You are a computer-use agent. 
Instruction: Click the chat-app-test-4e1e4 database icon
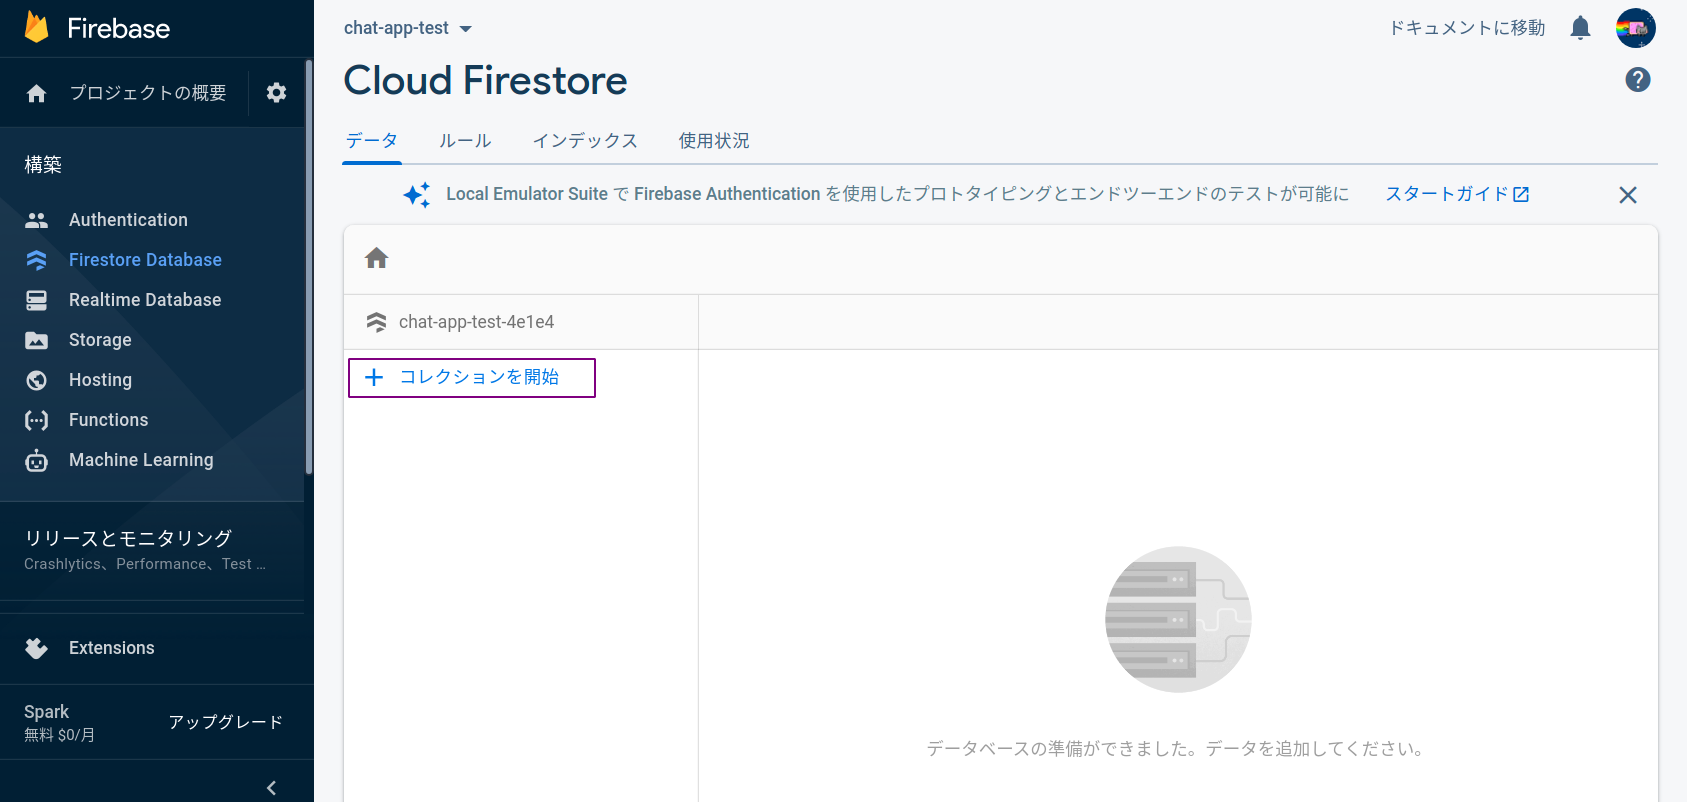377,322
